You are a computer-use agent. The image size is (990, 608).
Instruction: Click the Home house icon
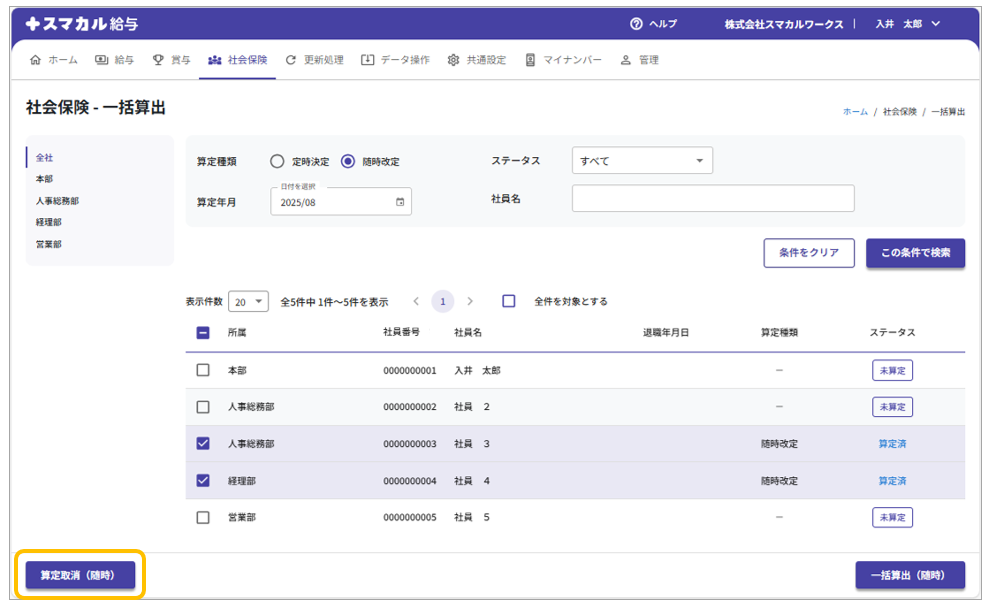[36, 60]
